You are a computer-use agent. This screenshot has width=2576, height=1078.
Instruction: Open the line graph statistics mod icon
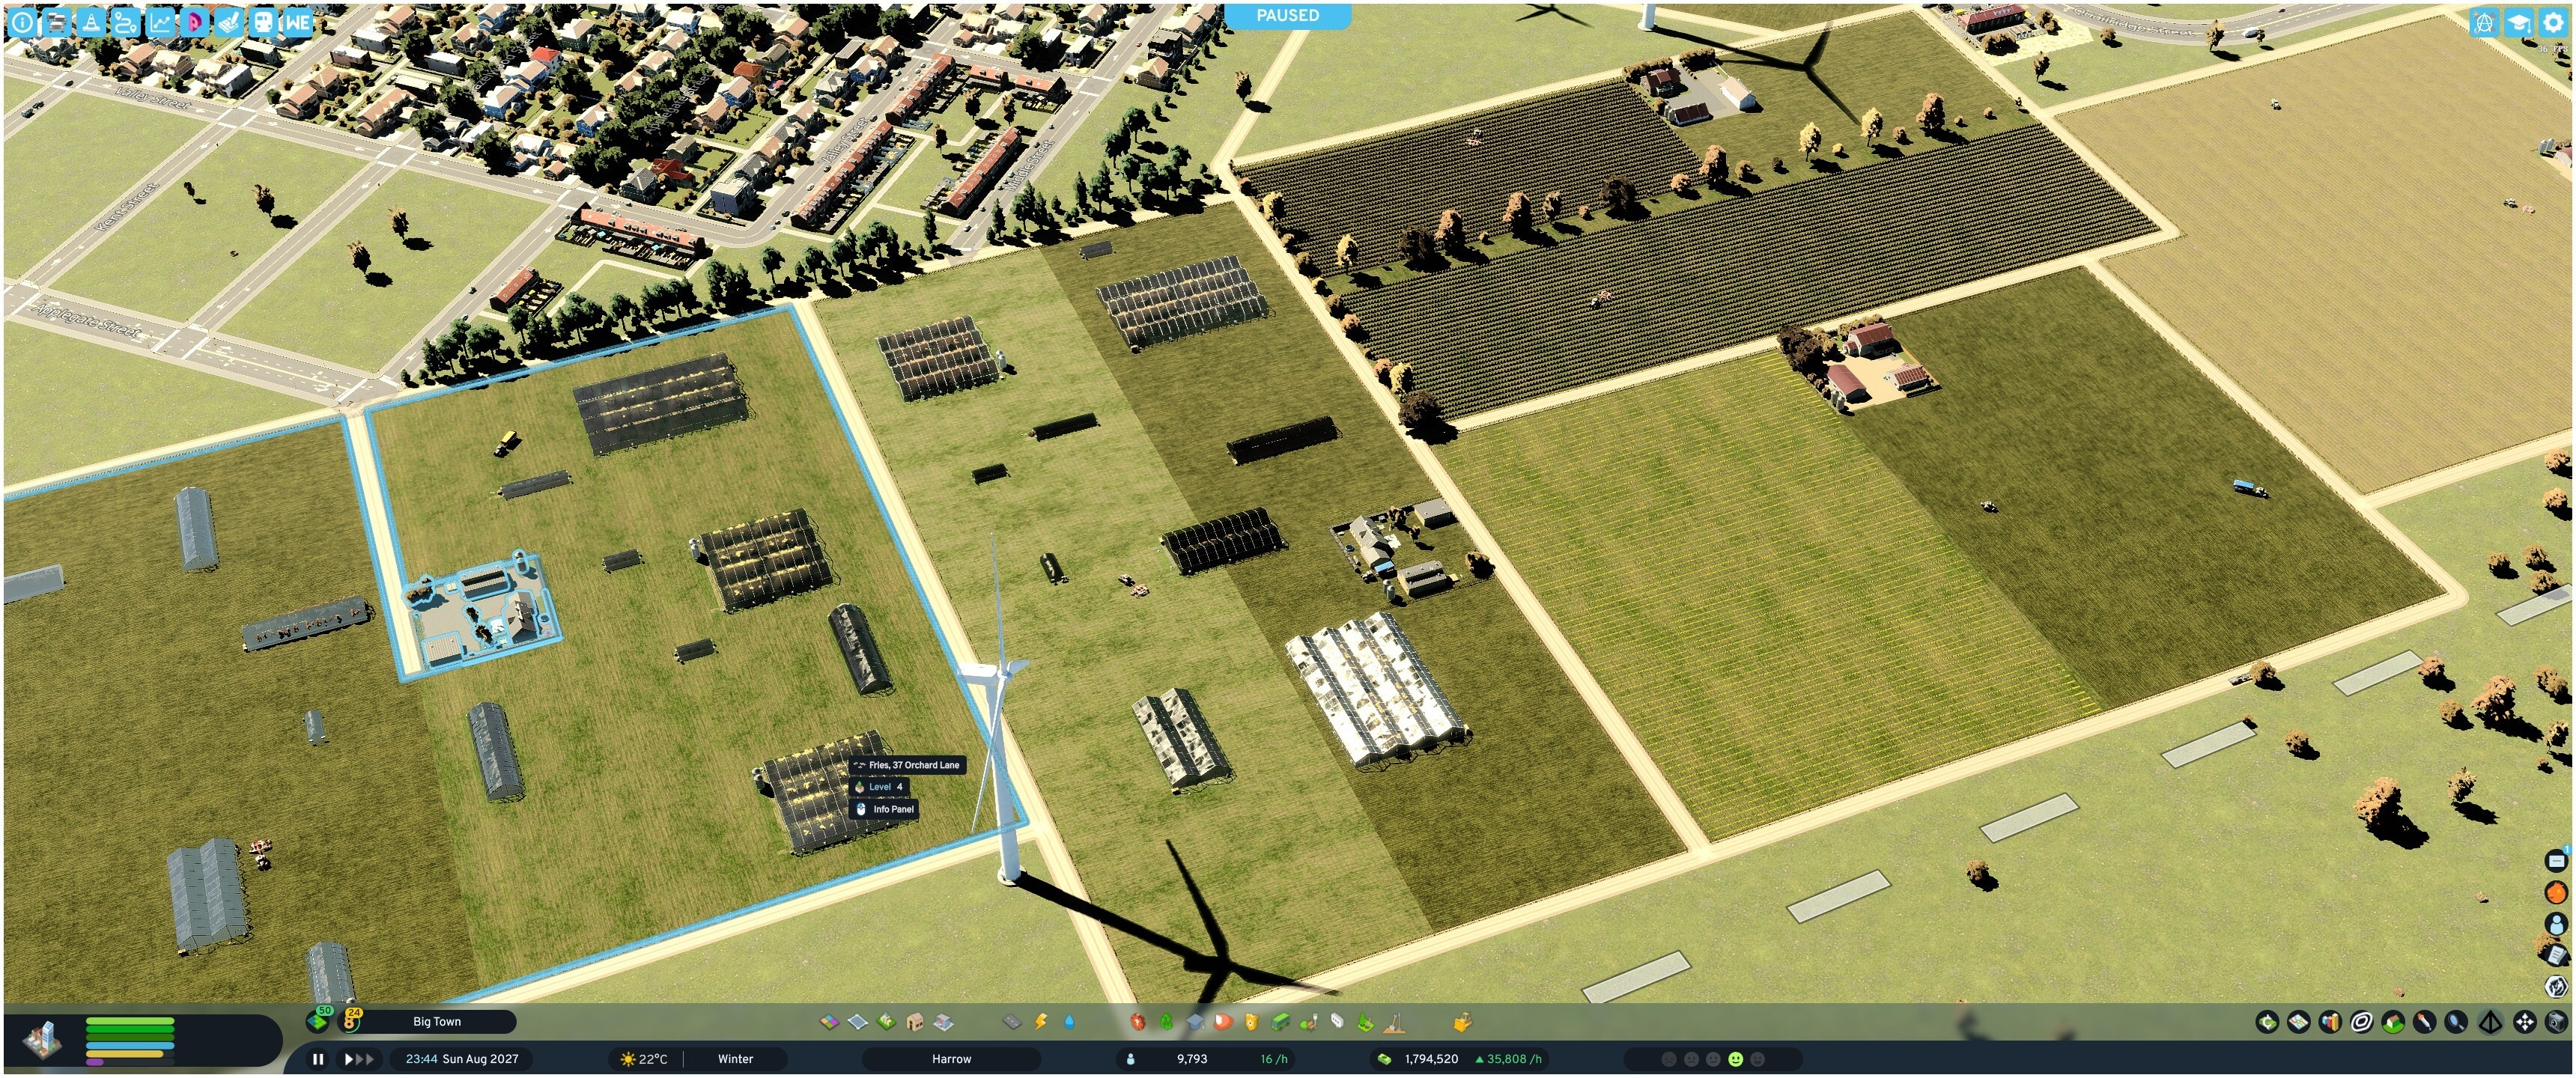pos(160,21)
